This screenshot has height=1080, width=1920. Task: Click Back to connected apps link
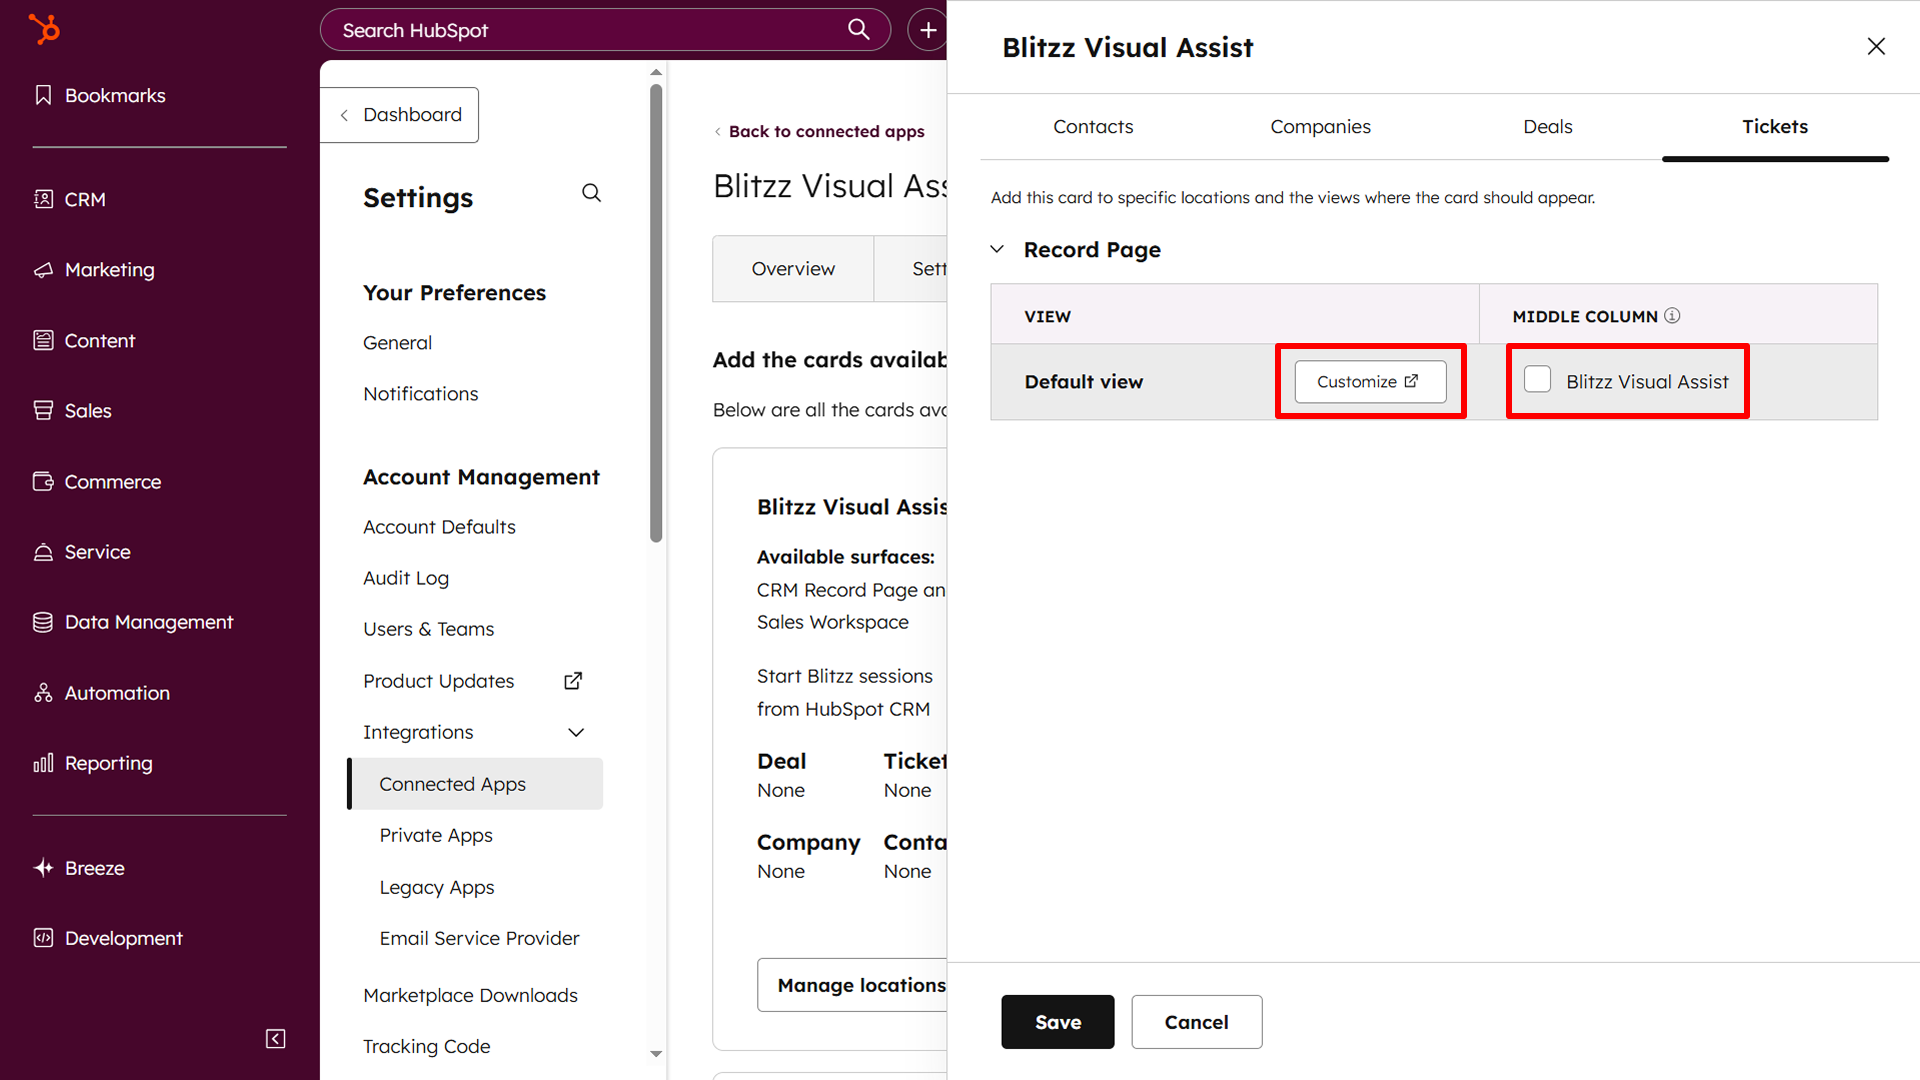tap(826, 132)
